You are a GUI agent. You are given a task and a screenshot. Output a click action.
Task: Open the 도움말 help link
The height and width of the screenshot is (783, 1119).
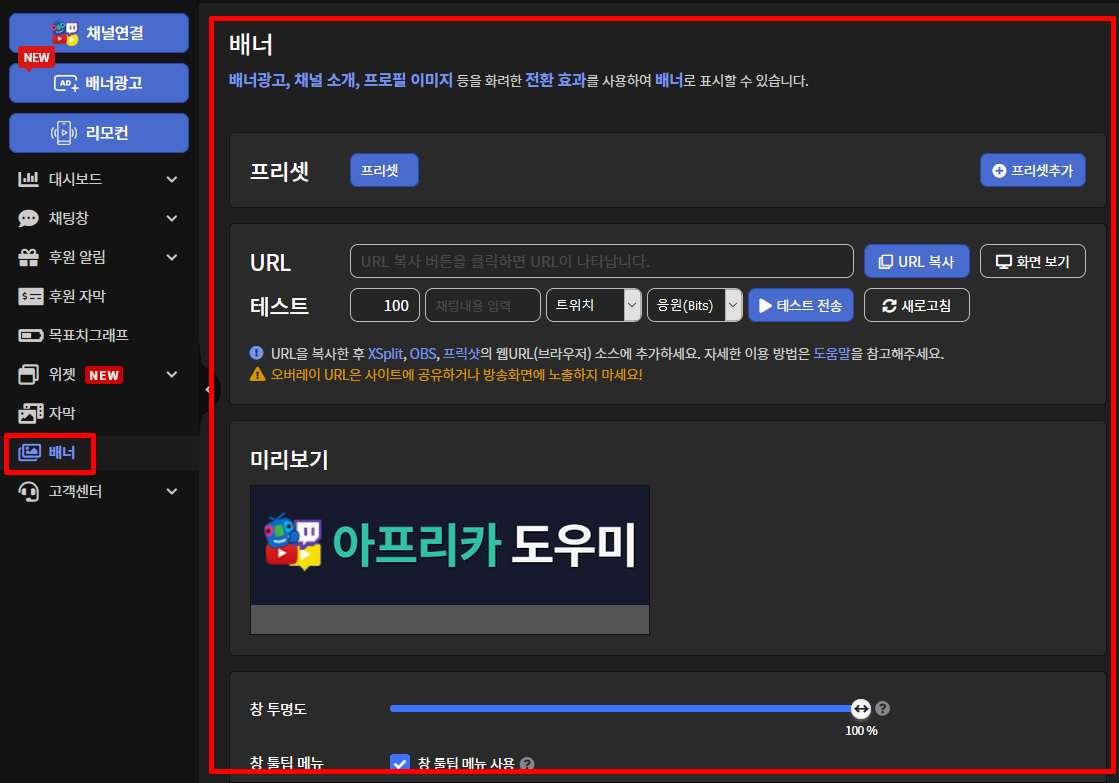832,353
